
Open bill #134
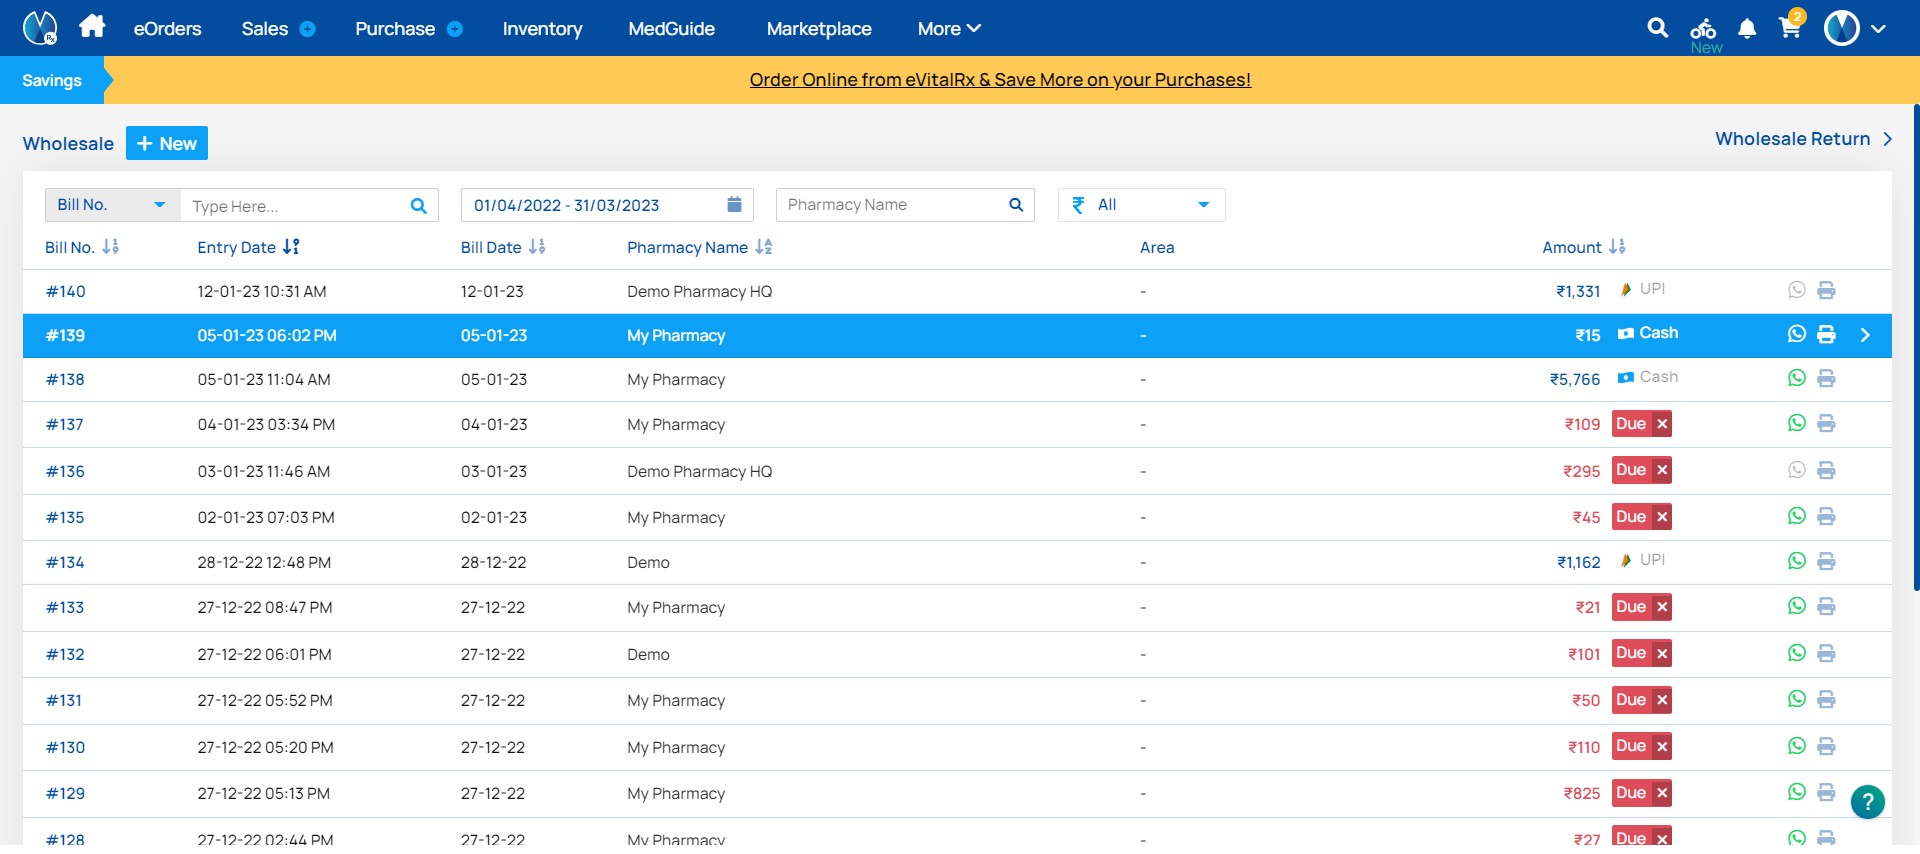(x=65, y=562)
